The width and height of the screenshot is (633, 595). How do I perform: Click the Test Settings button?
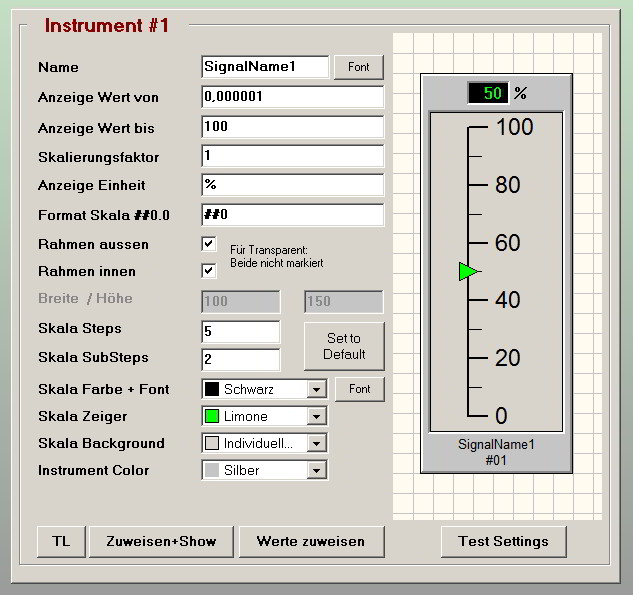tap(503, 541)
